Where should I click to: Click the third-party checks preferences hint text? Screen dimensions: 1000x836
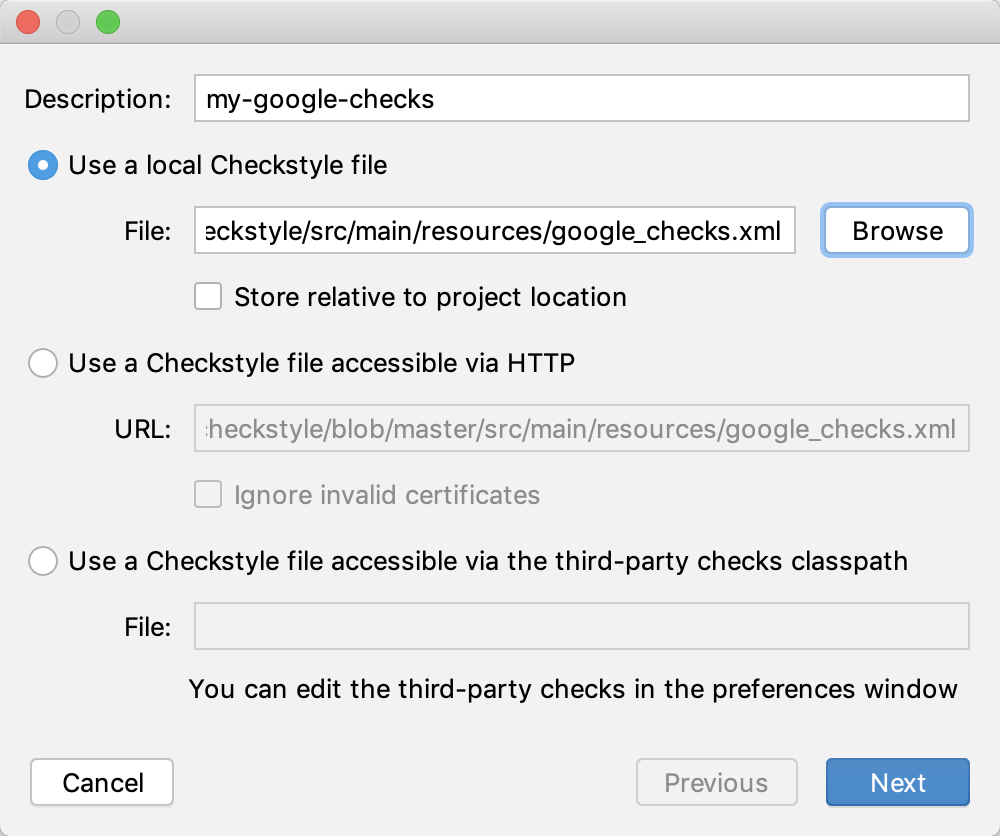pos(573,689)
